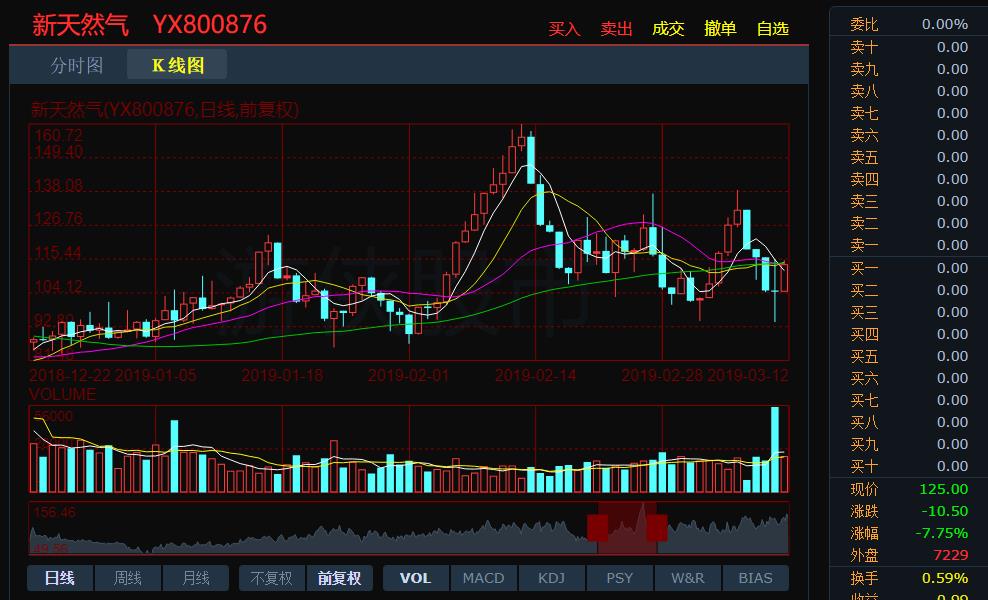Click 撤单 to cancel order

tap(720, 29)
